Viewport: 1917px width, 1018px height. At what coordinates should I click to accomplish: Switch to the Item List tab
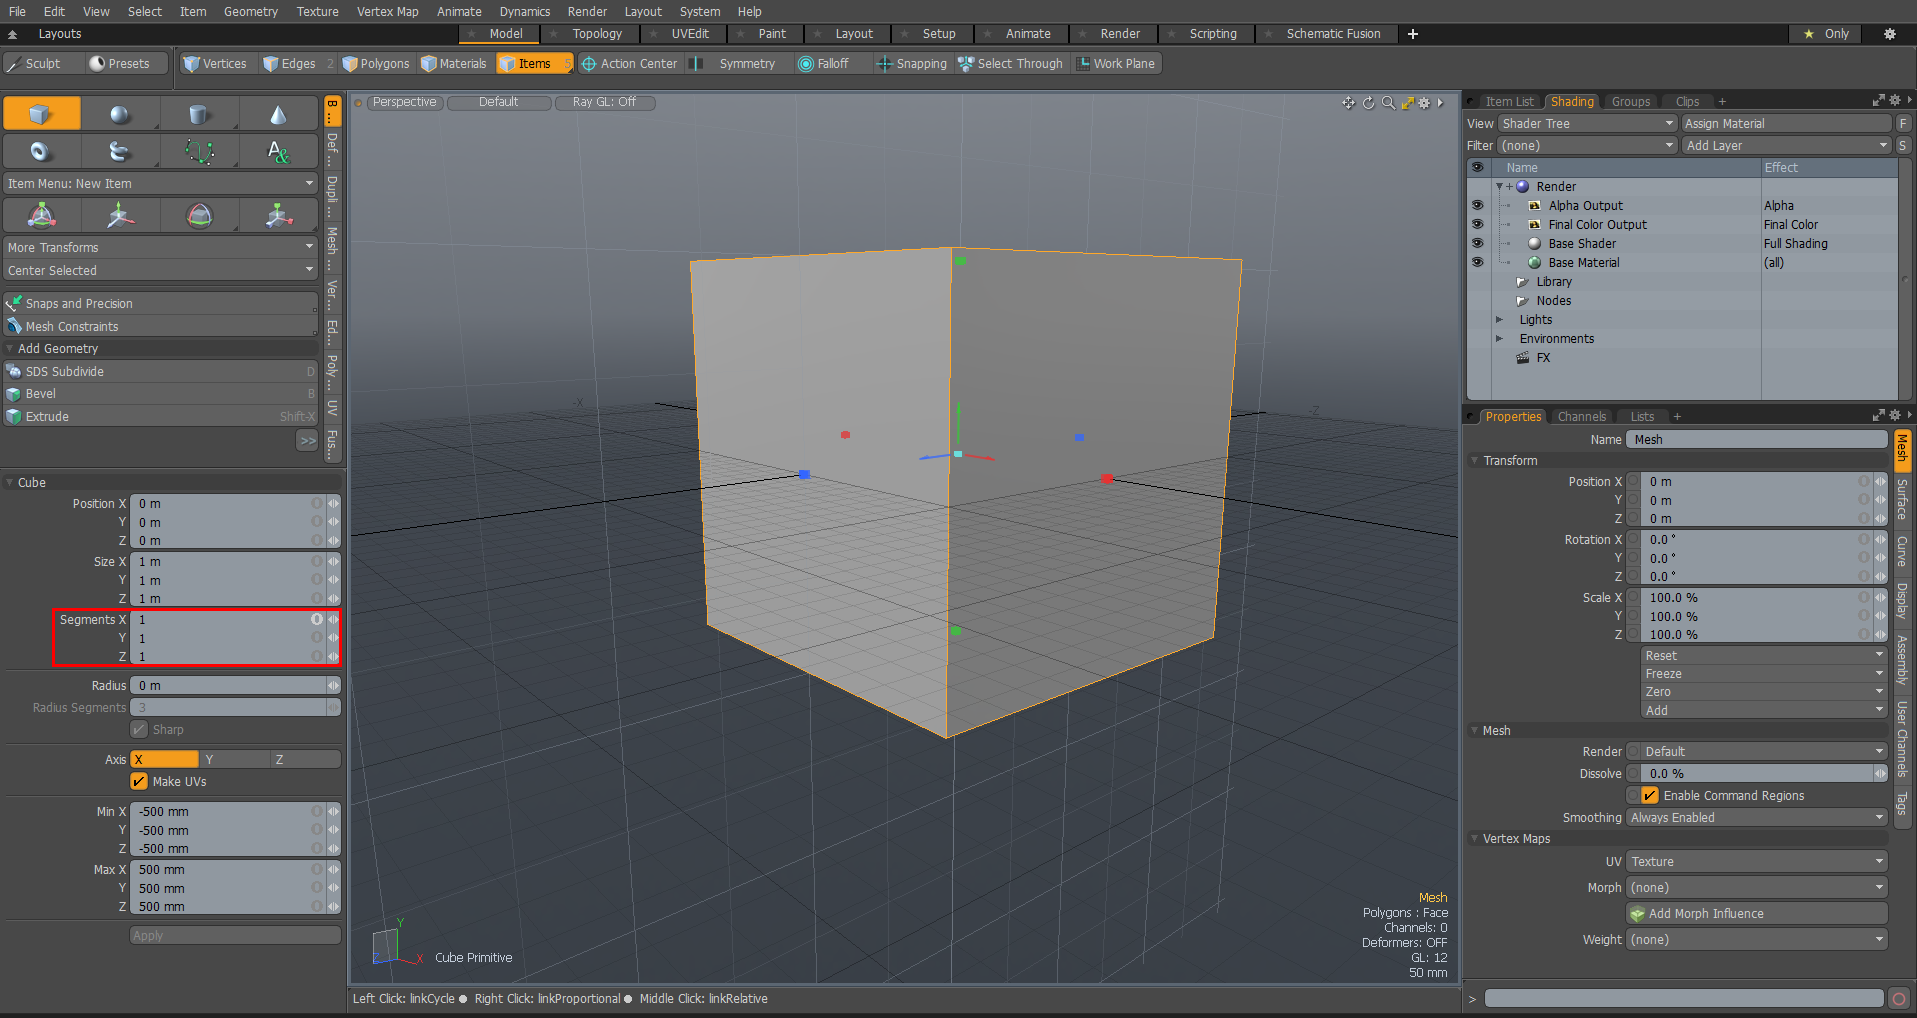pos(1508,102)
